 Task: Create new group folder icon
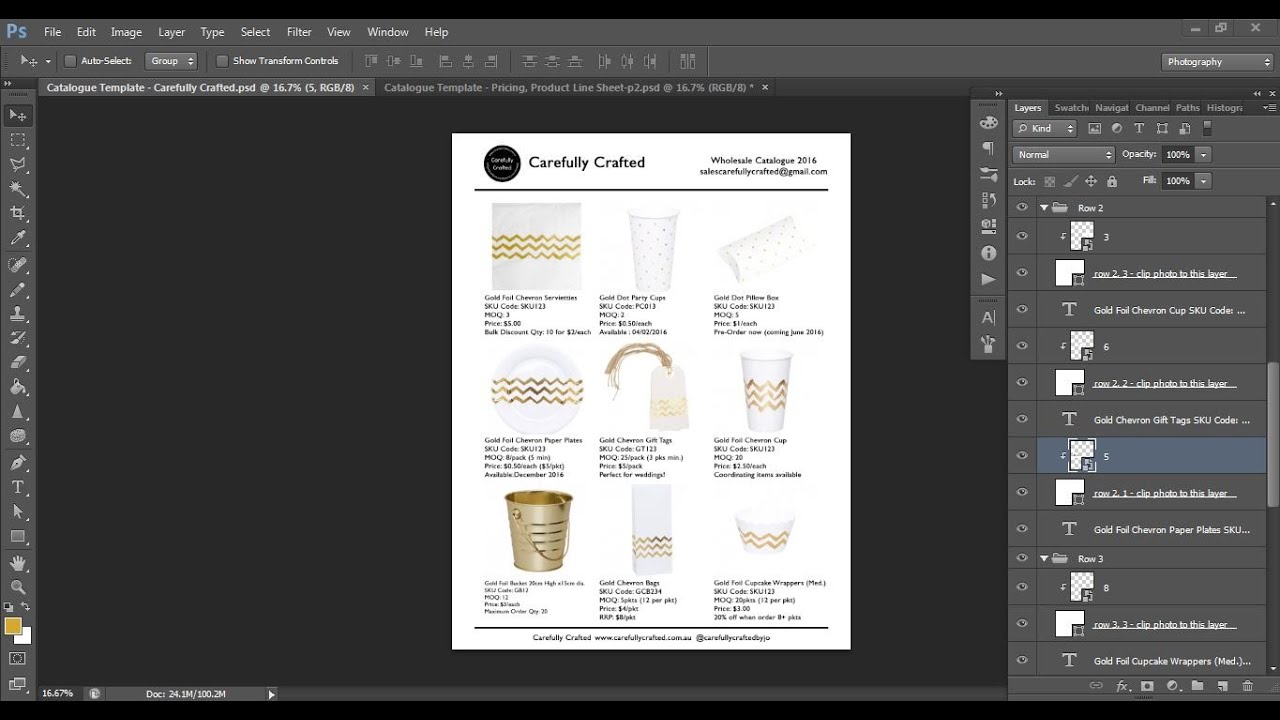(x=1197, y=686)
